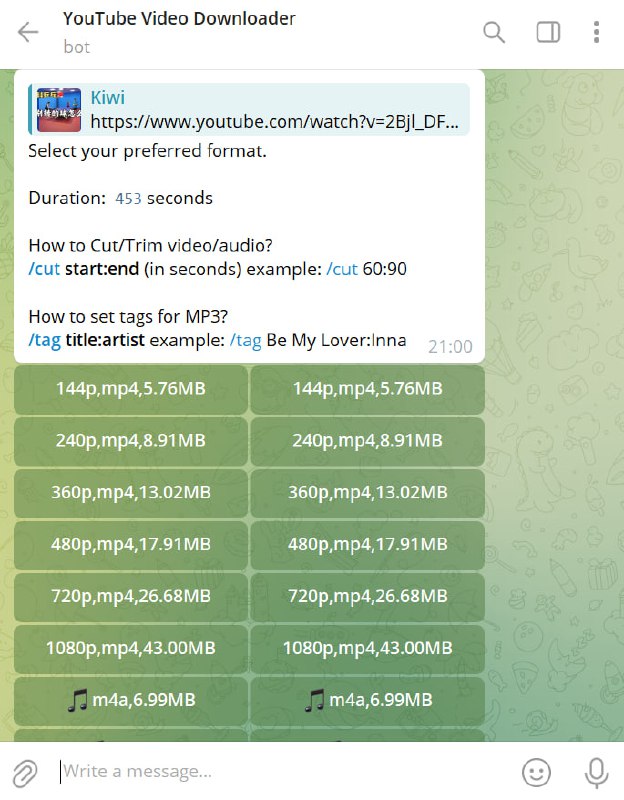
Task: Click the /cut command before start:end
Action: click(45, 269)
